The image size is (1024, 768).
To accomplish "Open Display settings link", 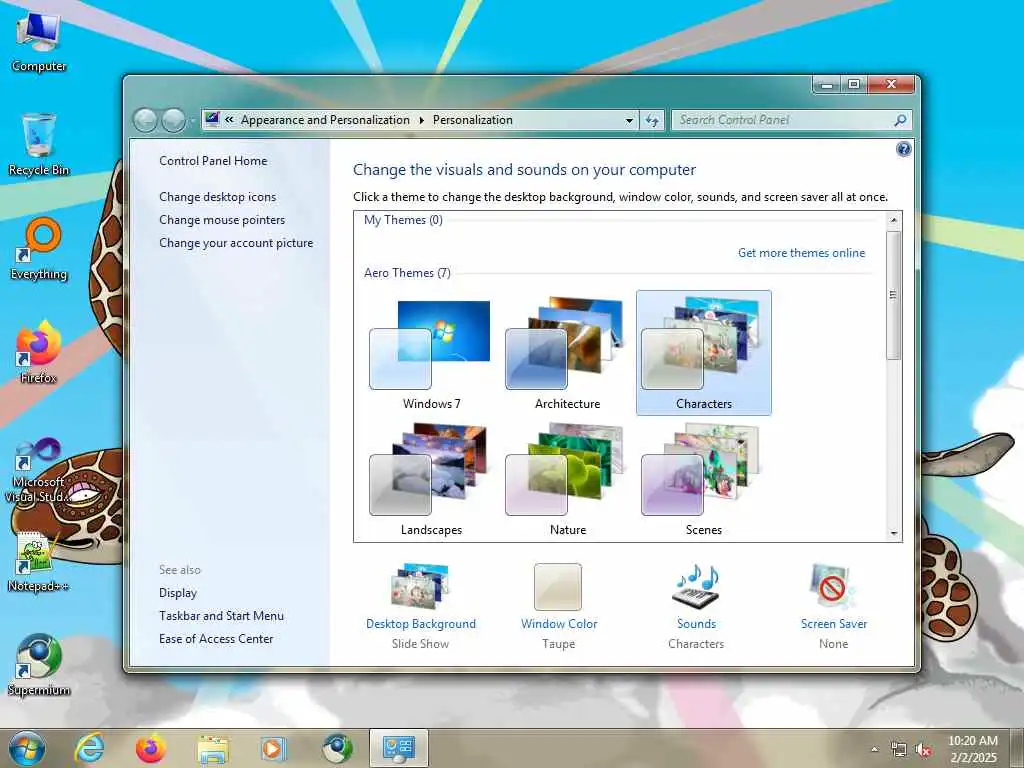I will pos(178,593).
